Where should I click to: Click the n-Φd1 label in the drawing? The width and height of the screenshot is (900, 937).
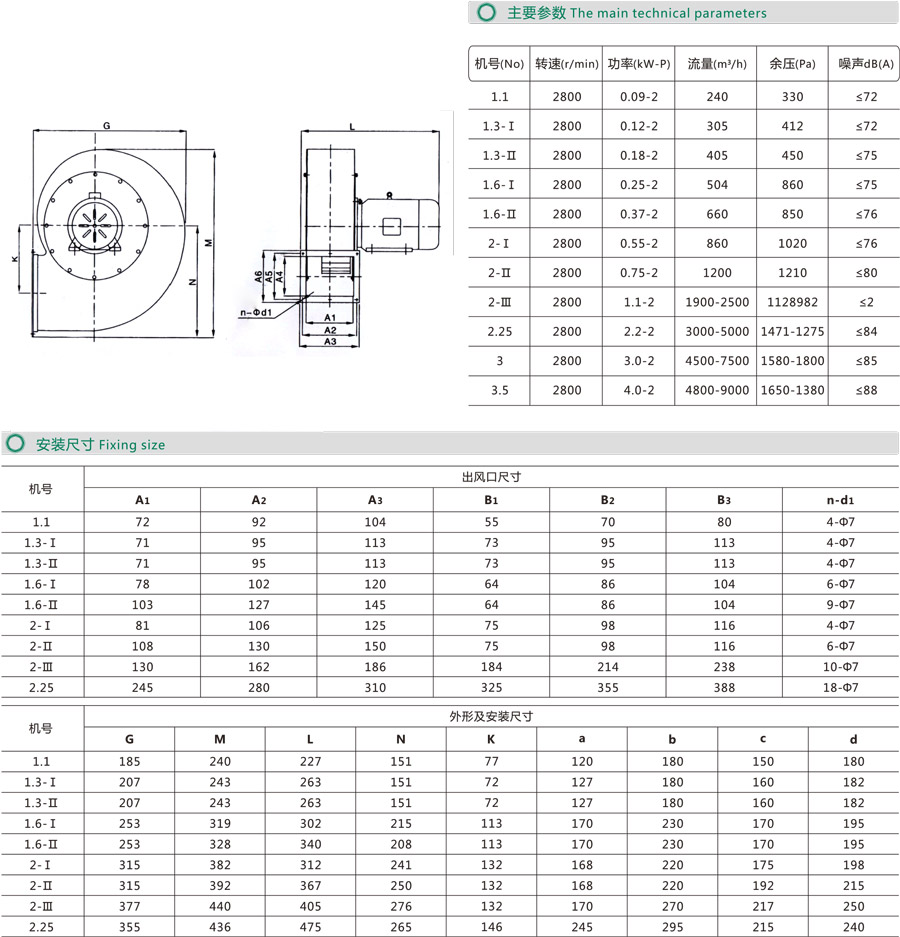point(256,312)
